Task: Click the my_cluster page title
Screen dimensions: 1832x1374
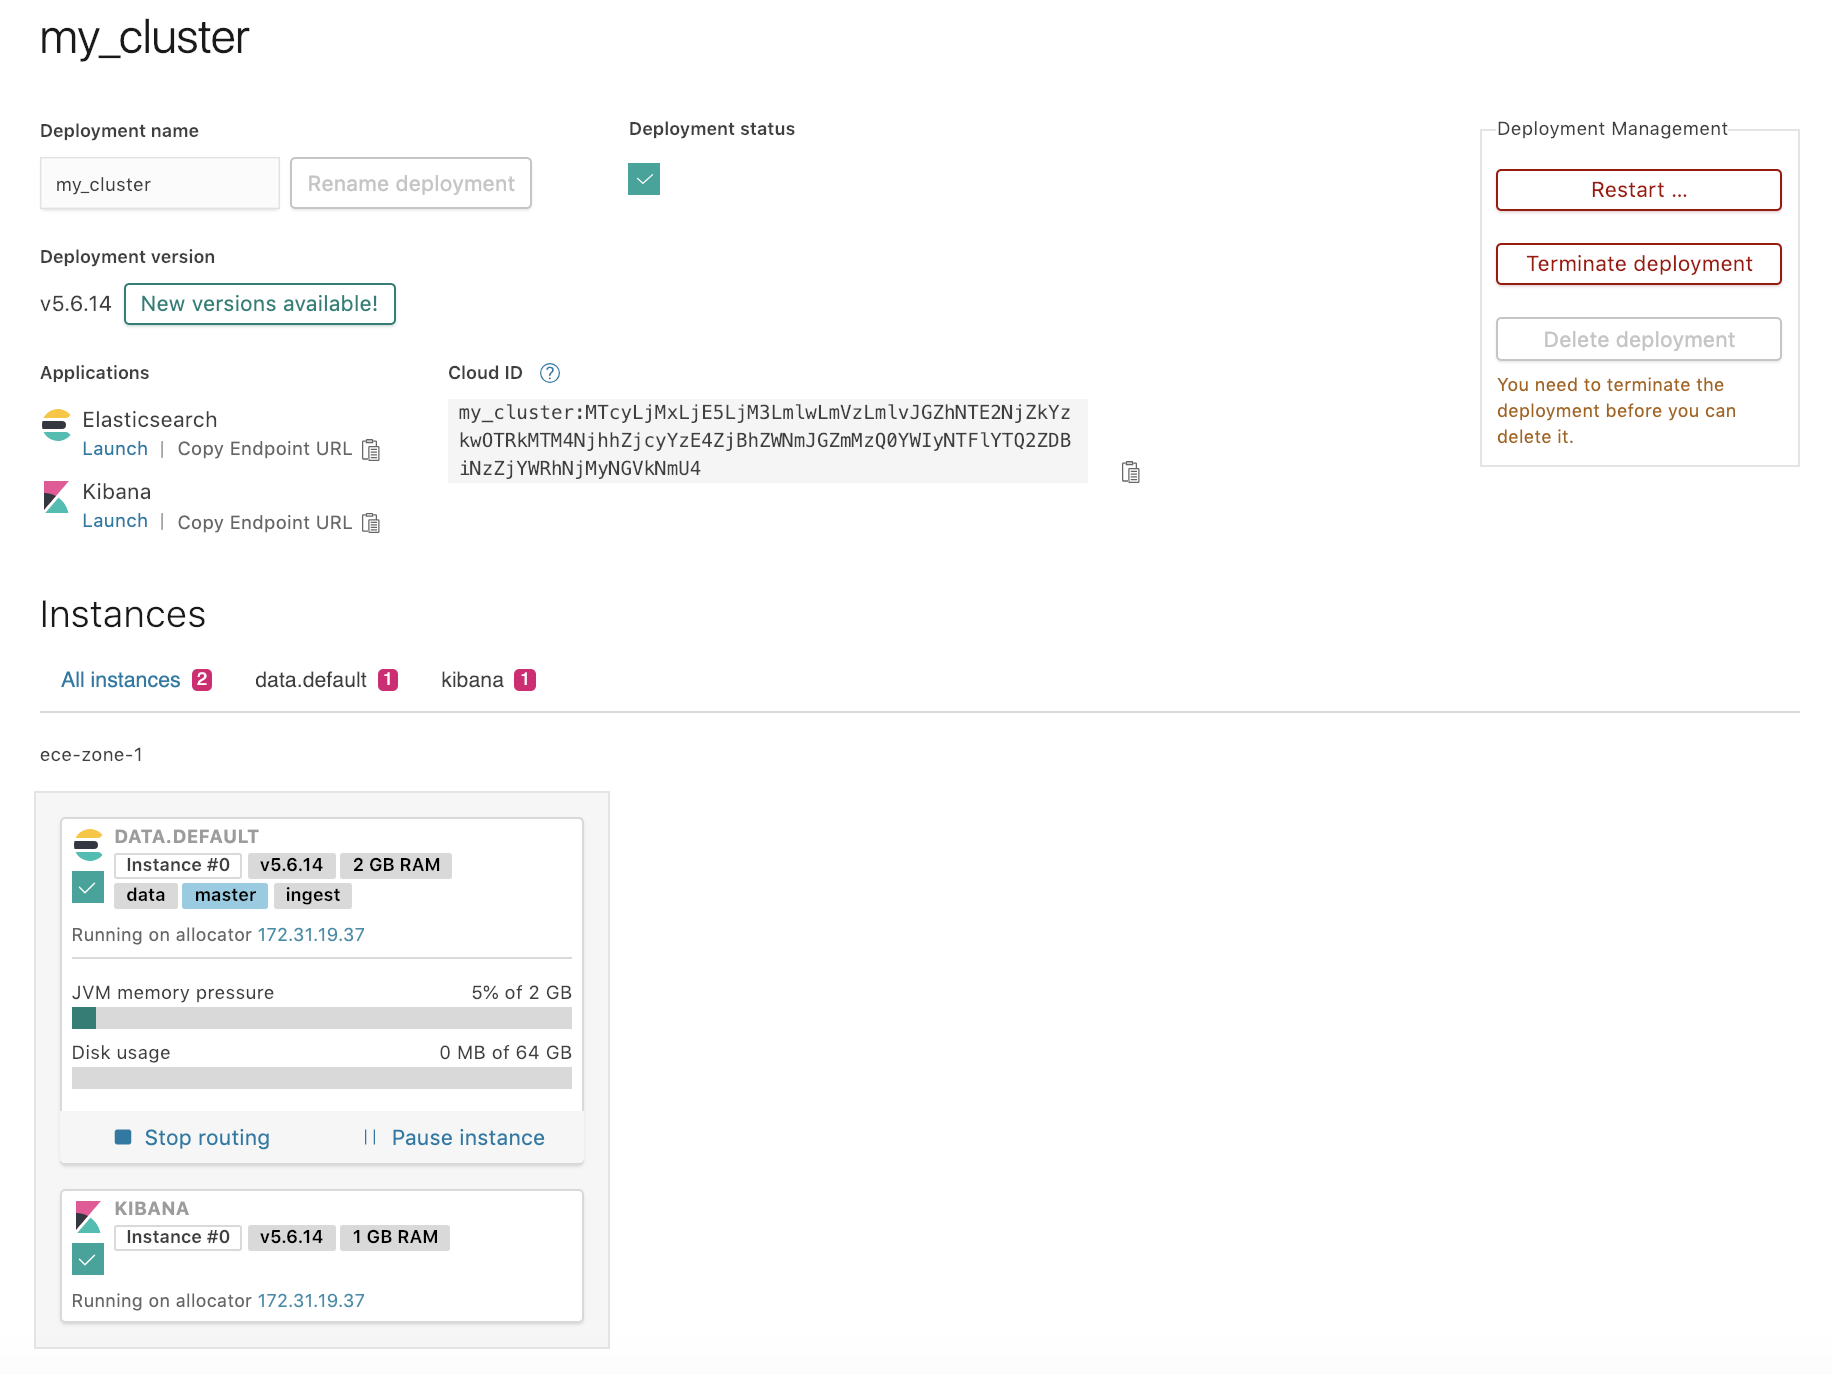Action: (x=144, y=38)
